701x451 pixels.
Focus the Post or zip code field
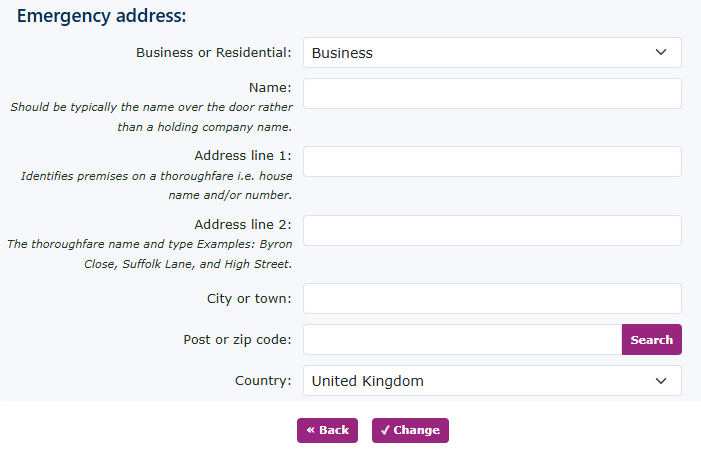pos(462,340)
